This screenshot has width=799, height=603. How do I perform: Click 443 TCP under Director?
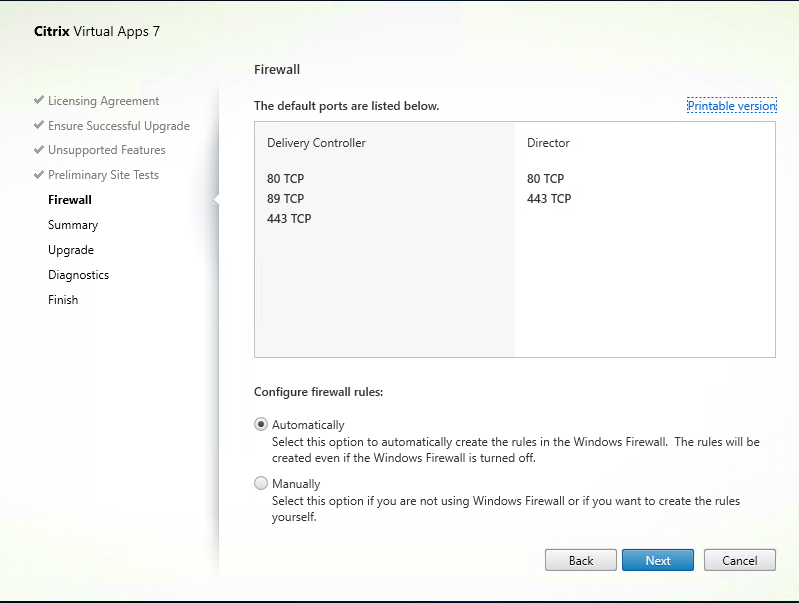pos(549,198)
